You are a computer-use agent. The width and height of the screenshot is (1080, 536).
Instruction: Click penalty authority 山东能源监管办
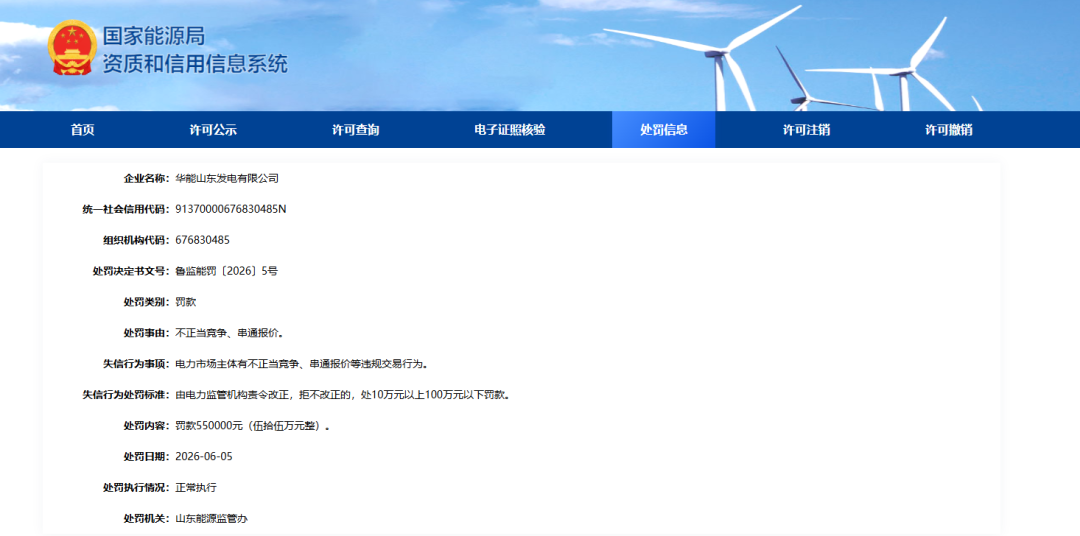[211, 518]
